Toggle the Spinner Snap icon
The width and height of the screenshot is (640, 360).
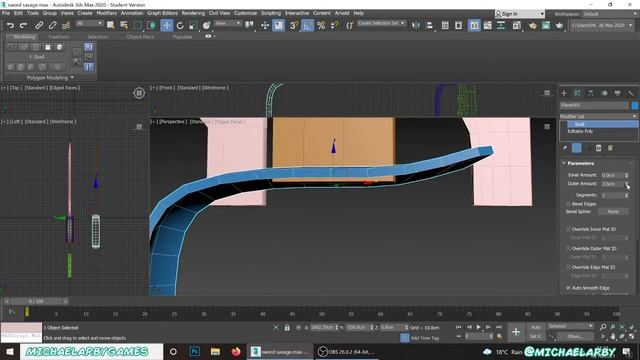pos(335,25)
